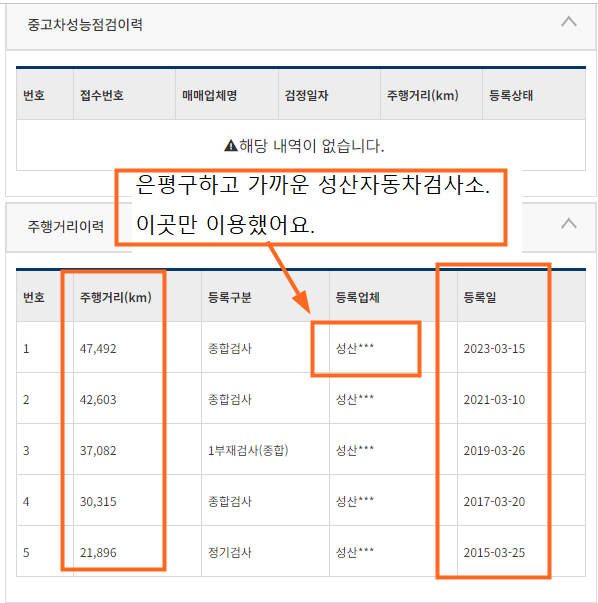This screenshot has width=598, height=603.
Task: Collapse the 중고차성능점검이력 section chevron
Action: click(568, 22)
